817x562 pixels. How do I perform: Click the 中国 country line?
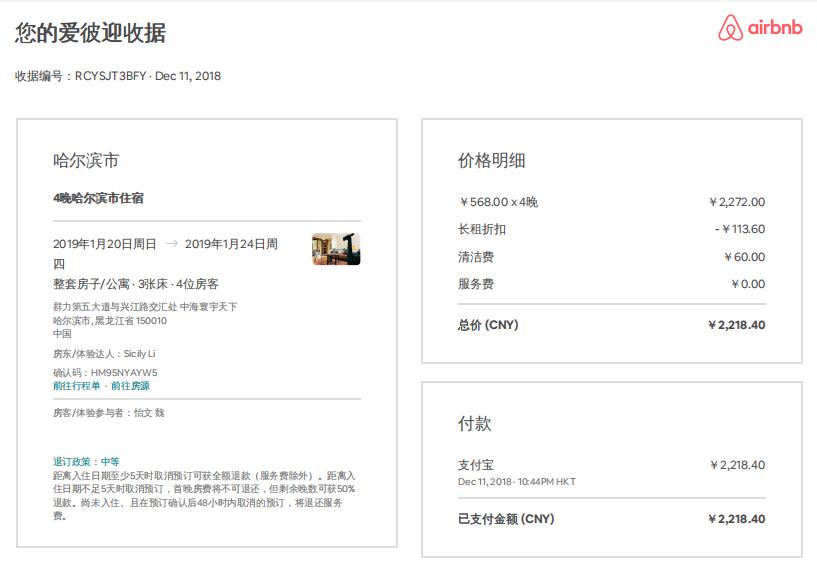click(x=63, y=334)
